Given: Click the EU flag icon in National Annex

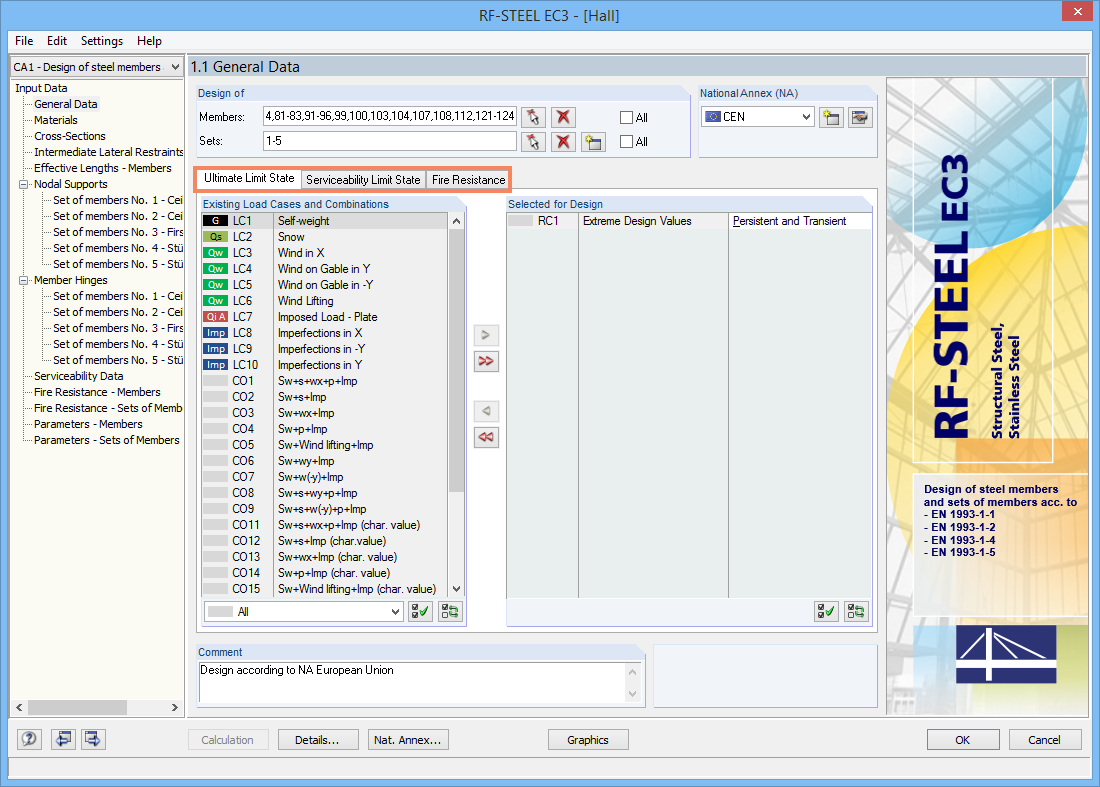Looking at the screenshot, I should pos(713,117).
